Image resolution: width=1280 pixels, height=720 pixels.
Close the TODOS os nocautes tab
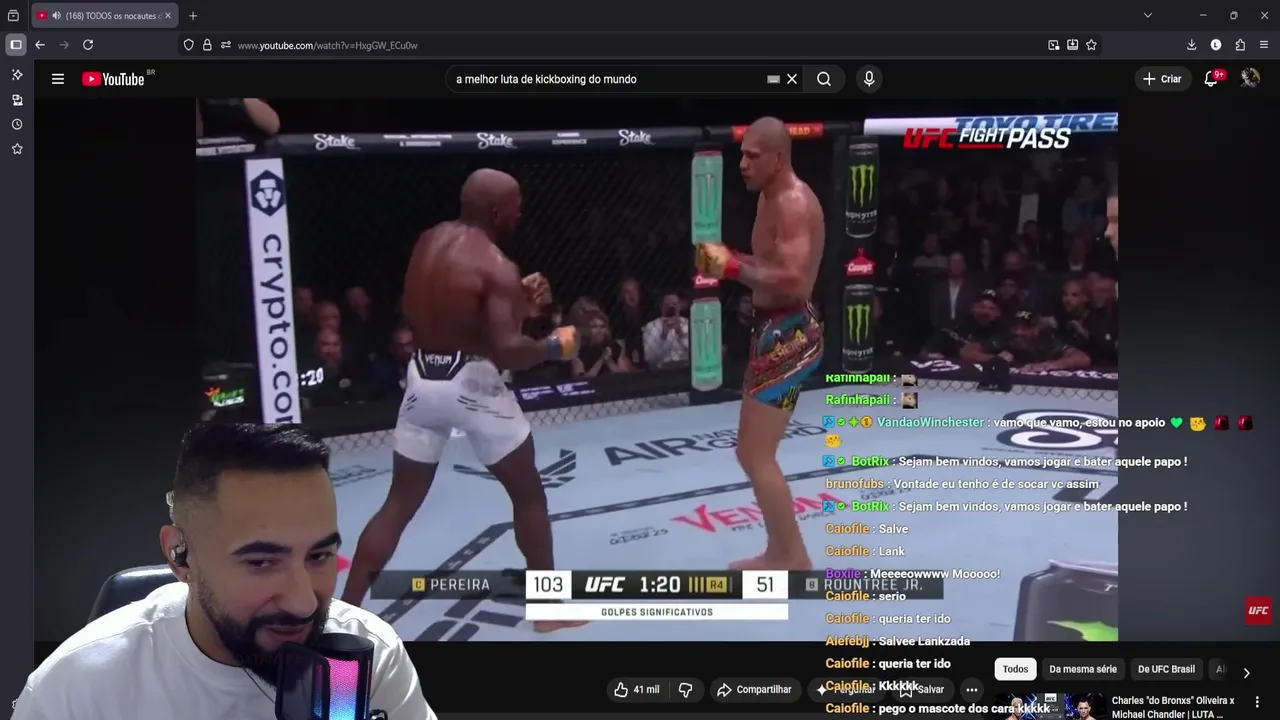click(168, 16)
